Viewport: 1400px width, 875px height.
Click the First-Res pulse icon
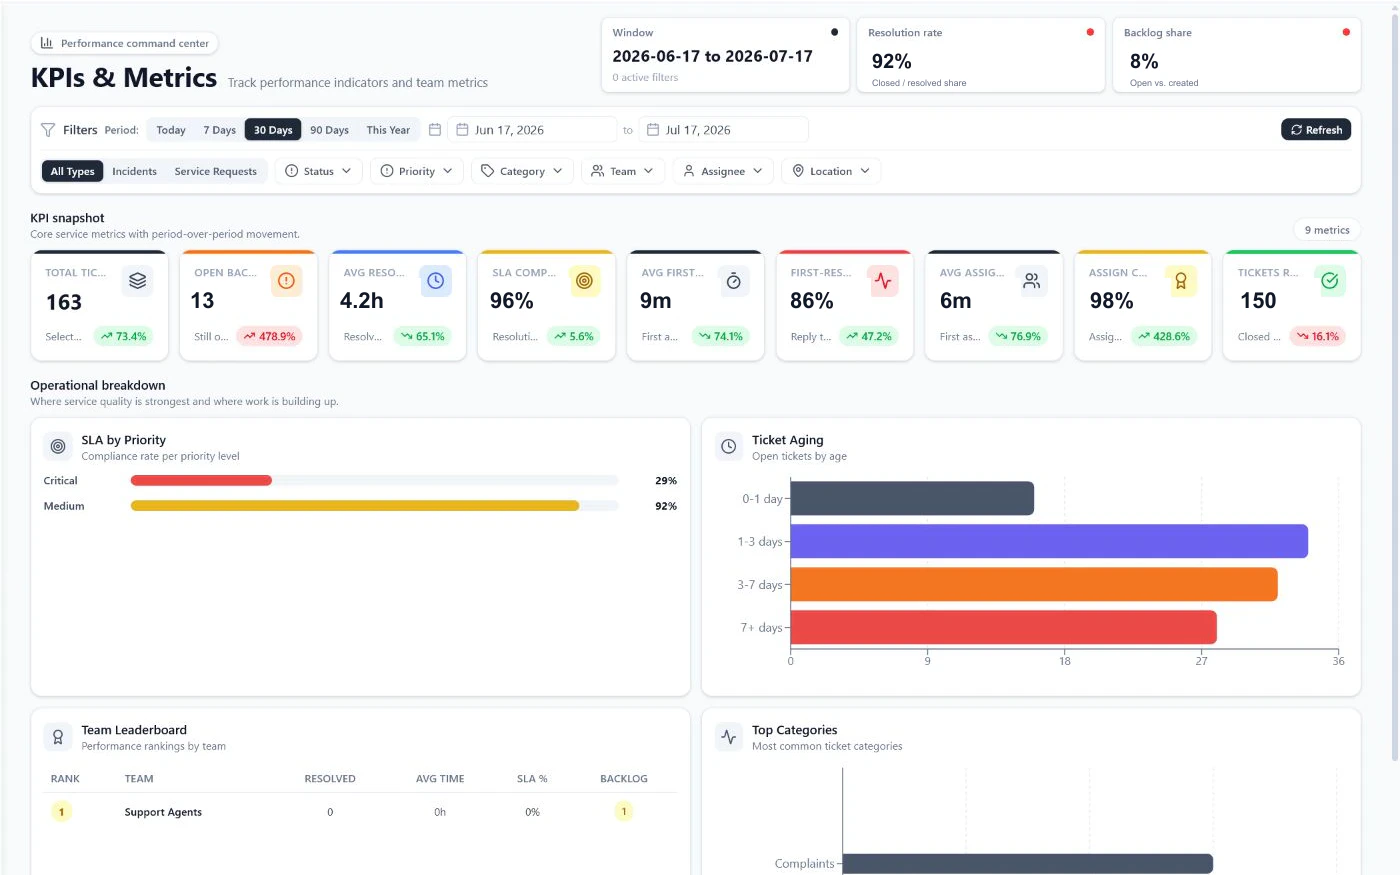click(882, 281)
